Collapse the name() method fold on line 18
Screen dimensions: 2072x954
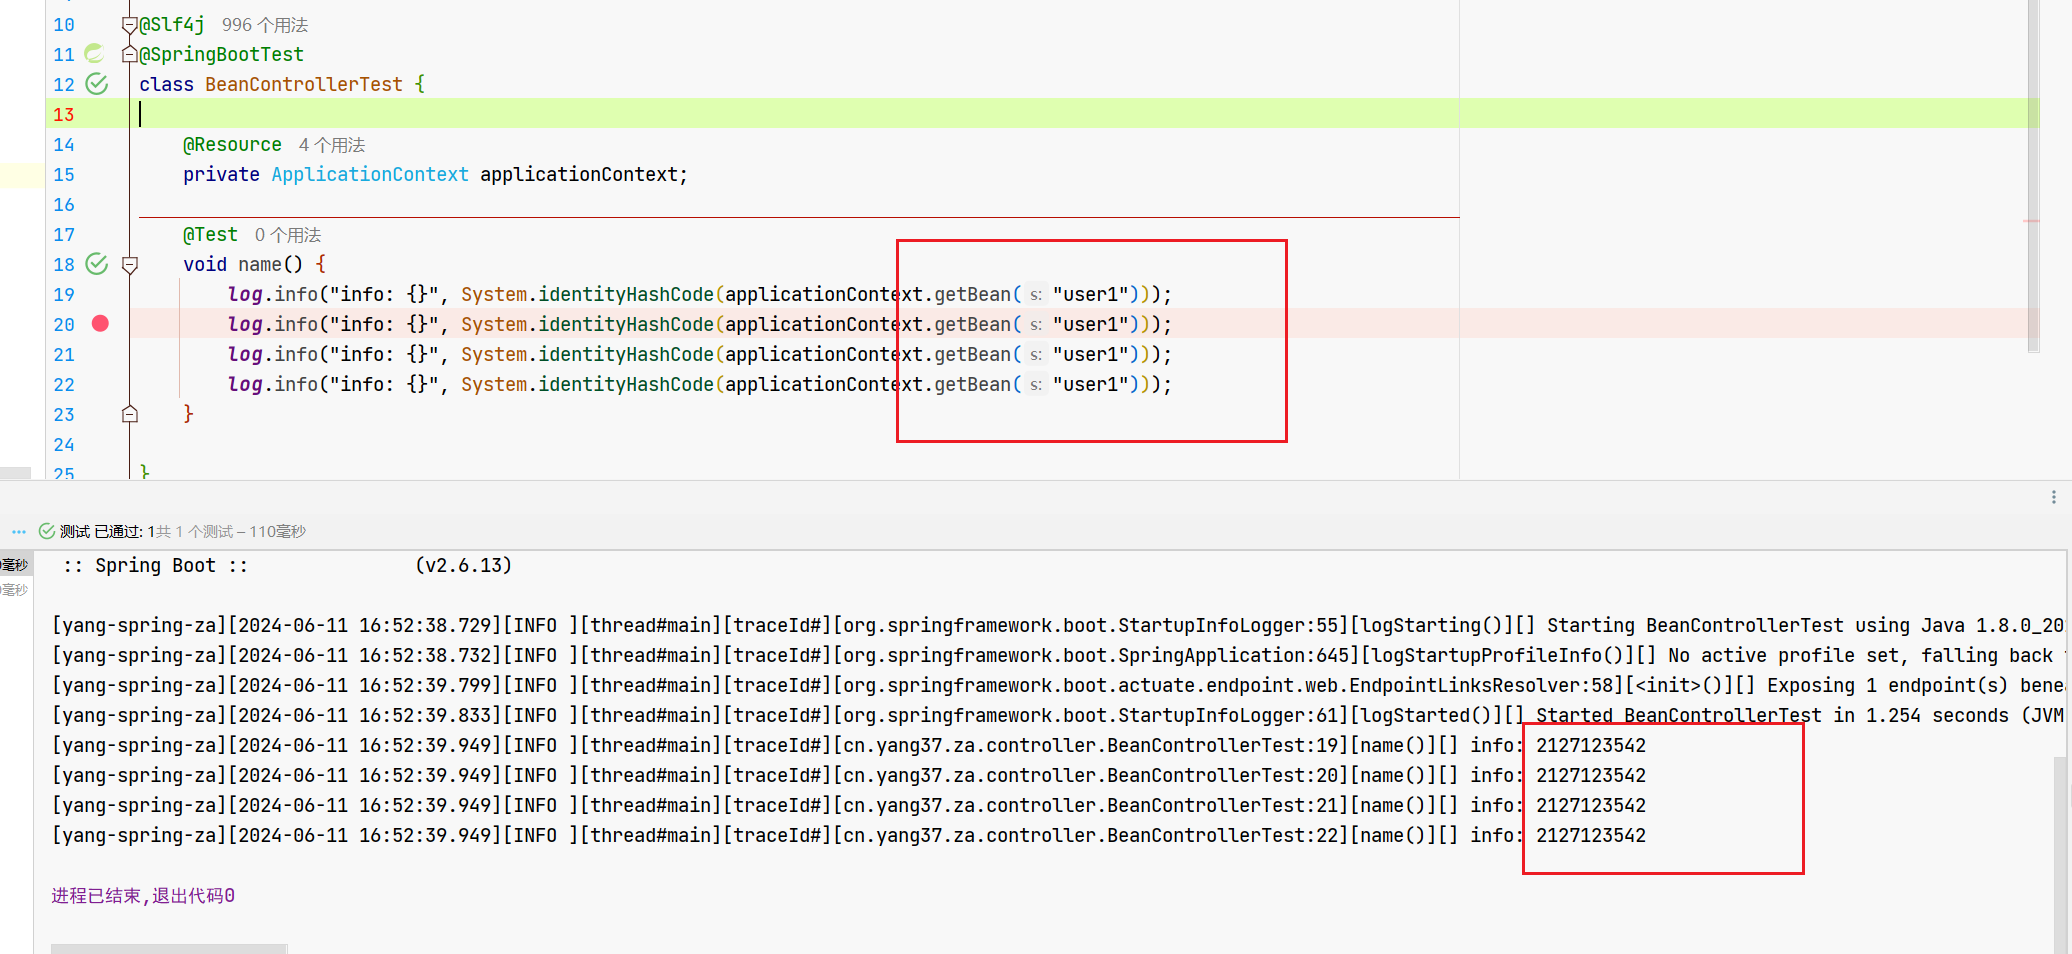tap(129, 265)
